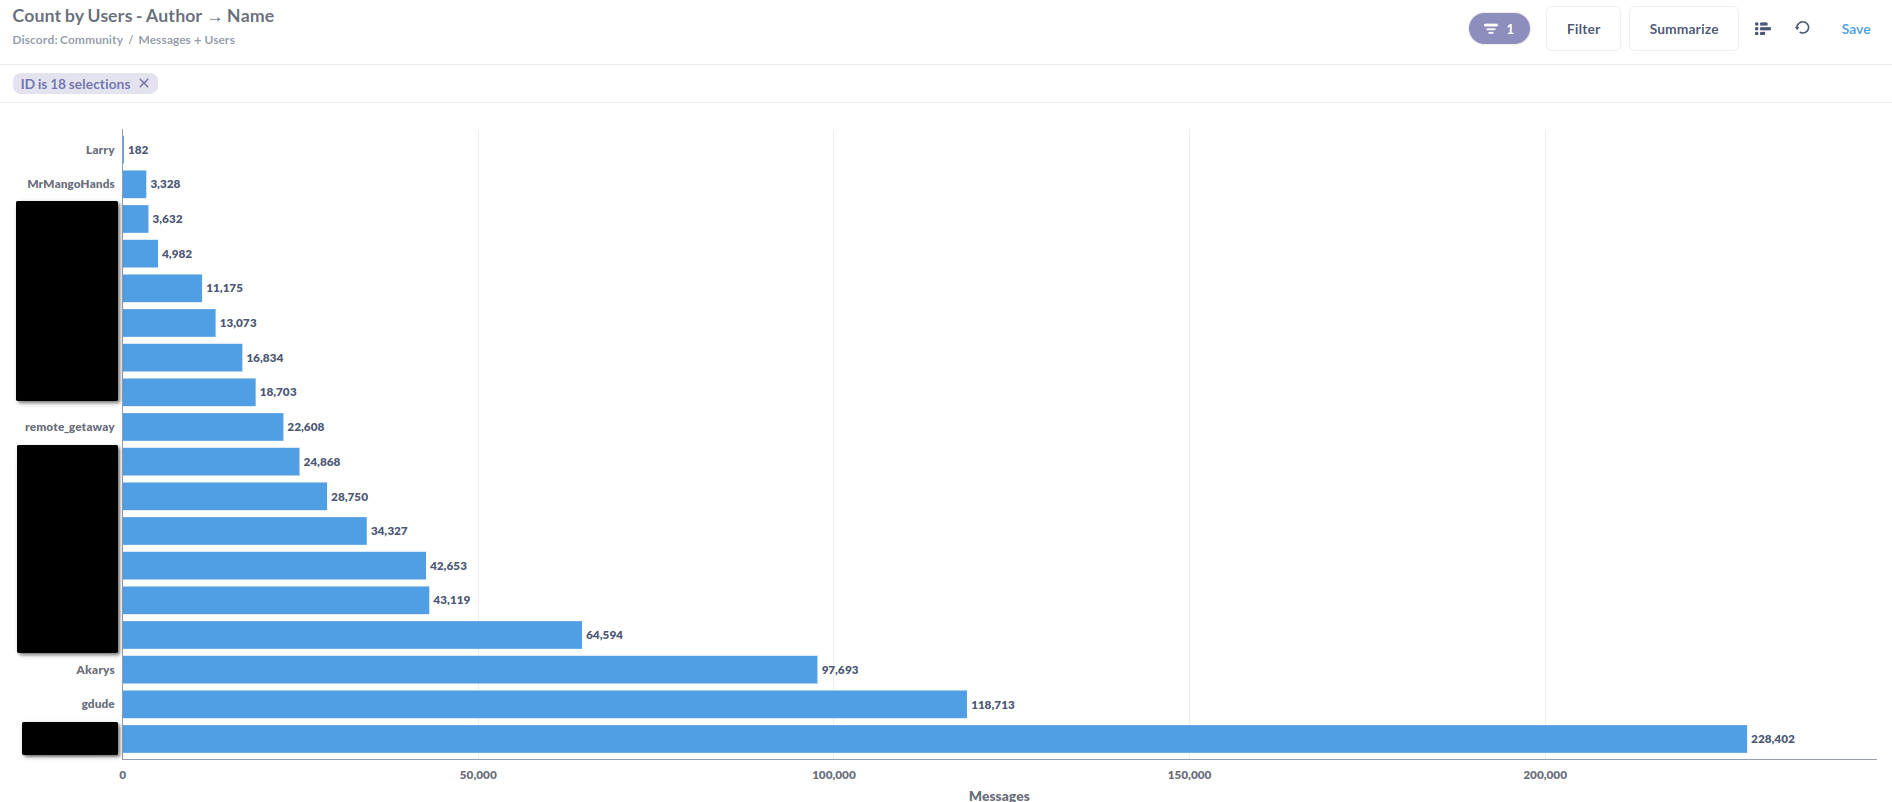
Task: Click the remote_getaway bar with 22,608
Action: tap(202, 427)
